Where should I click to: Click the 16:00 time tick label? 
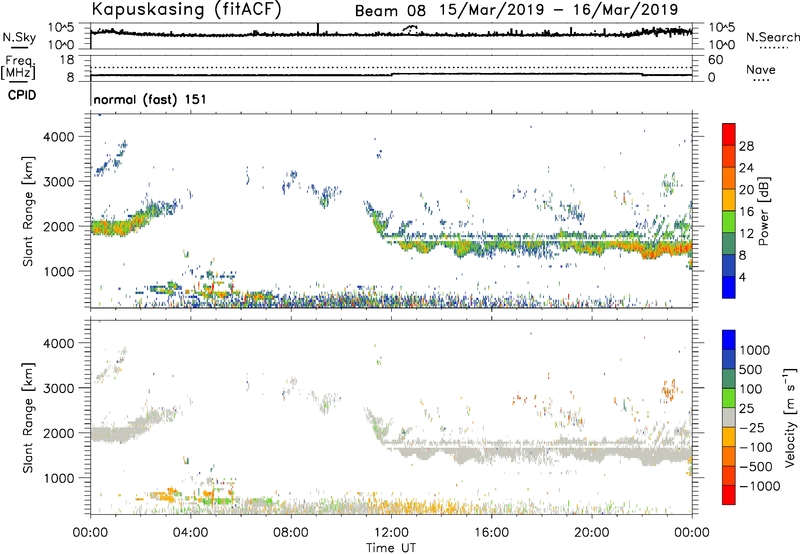491,533
